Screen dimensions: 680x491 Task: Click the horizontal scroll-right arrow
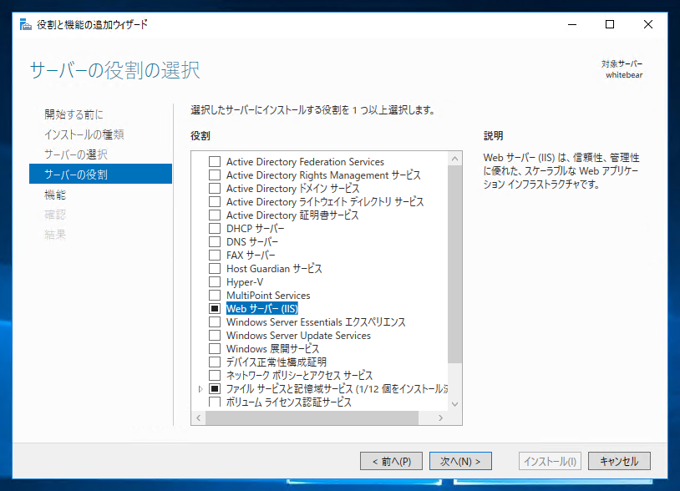(x=441, y=418)
